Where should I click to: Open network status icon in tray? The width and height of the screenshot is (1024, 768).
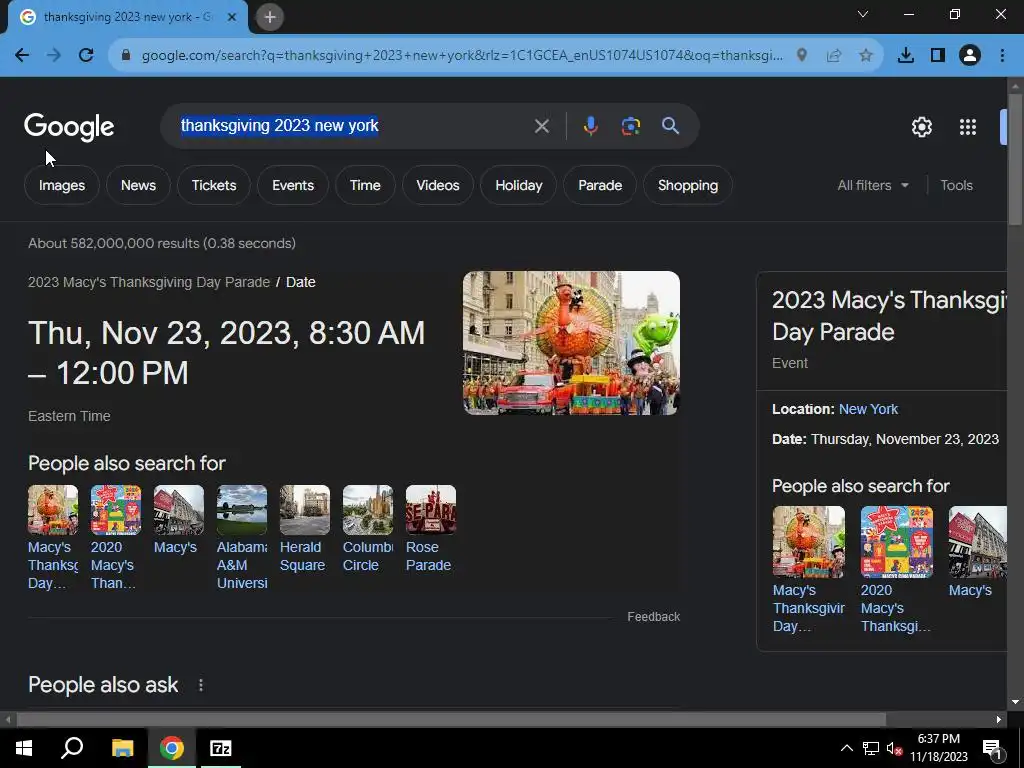tap(871, 748)
